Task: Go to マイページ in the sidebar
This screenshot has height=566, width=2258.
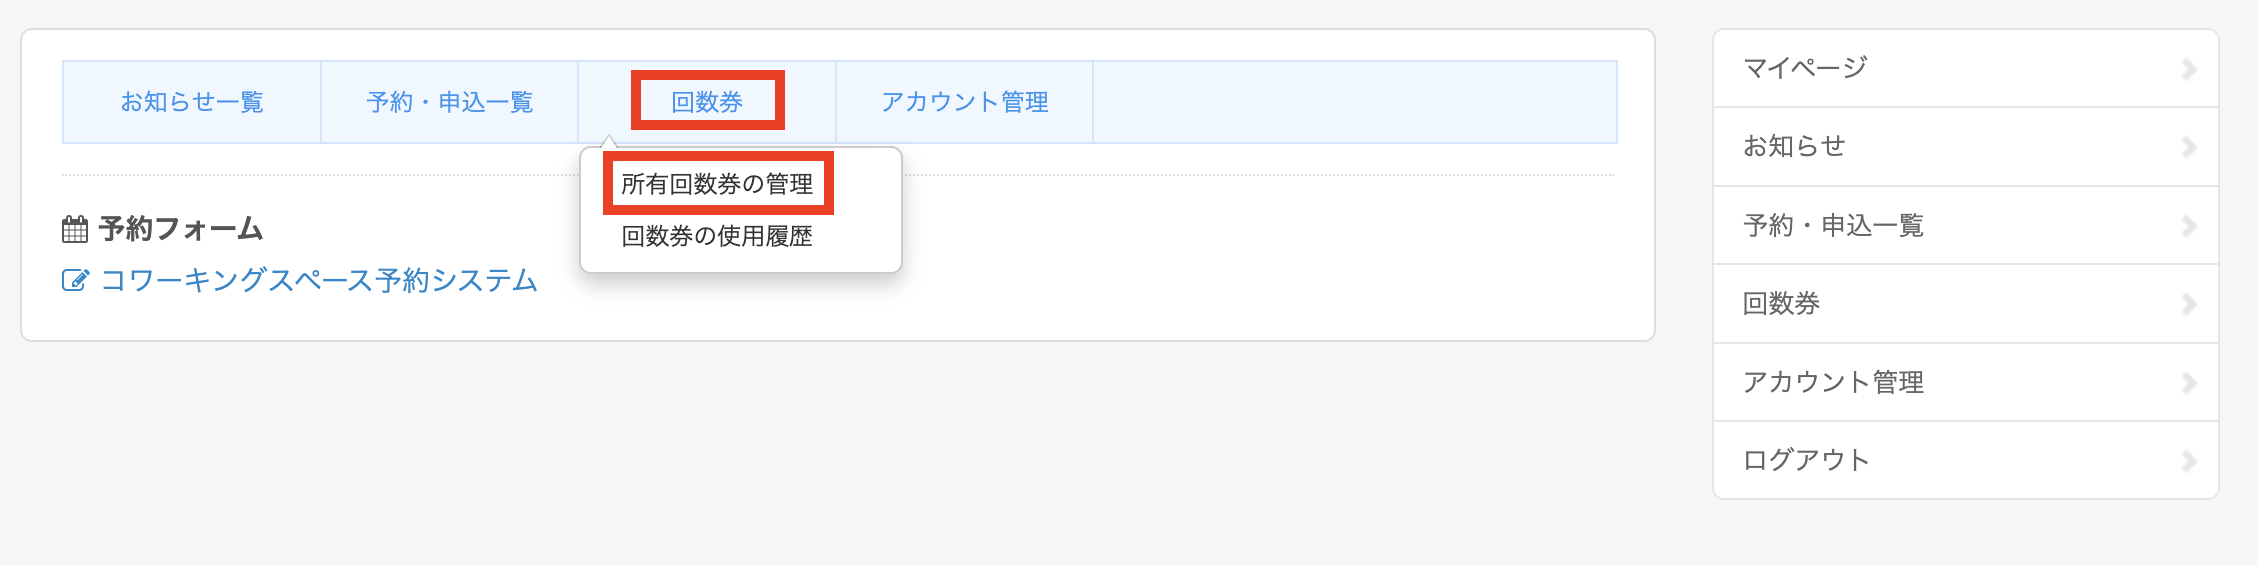Action: [1806, 68]
